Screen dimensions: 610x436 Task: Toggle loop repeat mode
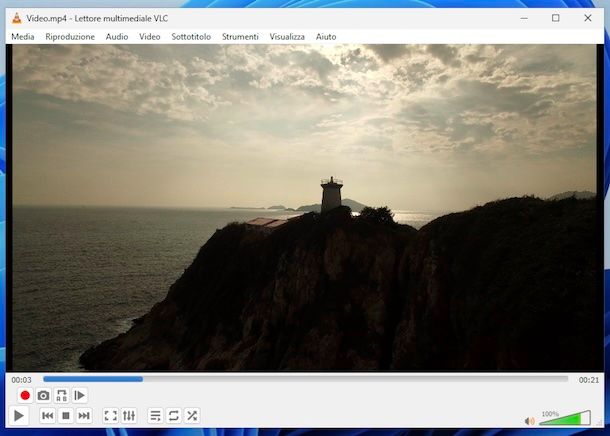(174, 416)
